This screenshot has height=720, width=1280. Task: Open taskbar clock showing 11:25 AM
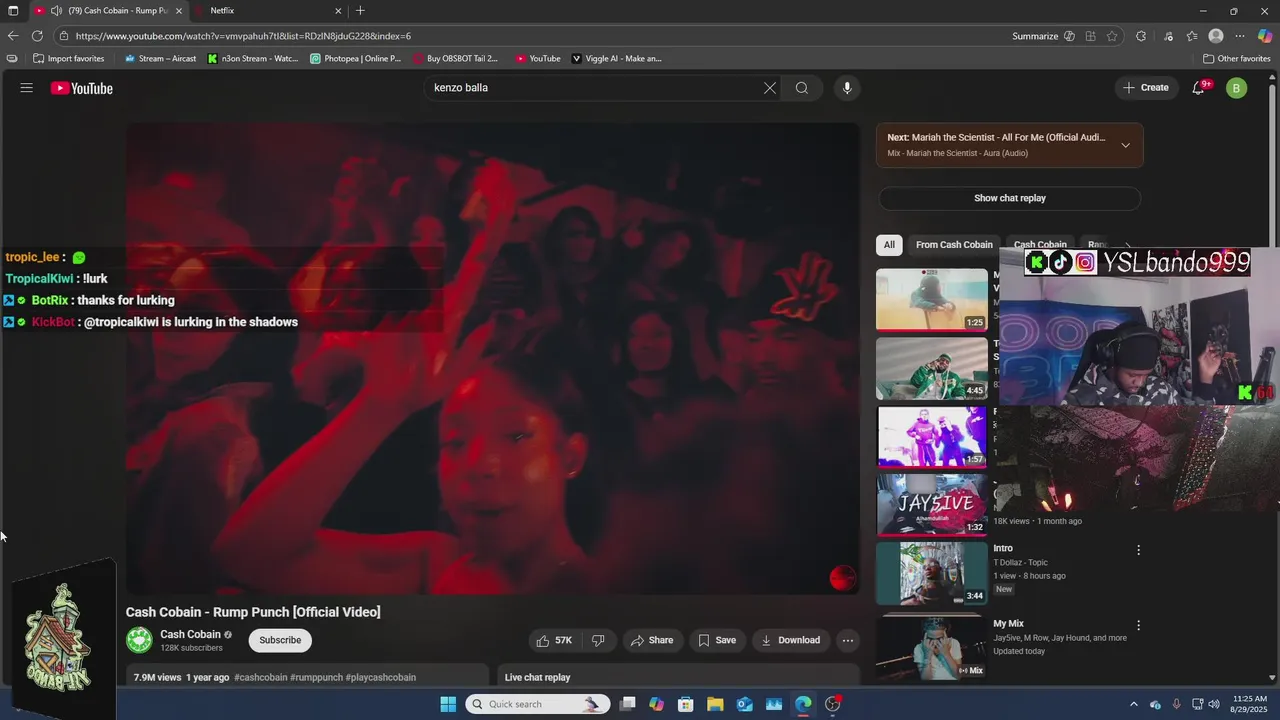point(1250,704)
